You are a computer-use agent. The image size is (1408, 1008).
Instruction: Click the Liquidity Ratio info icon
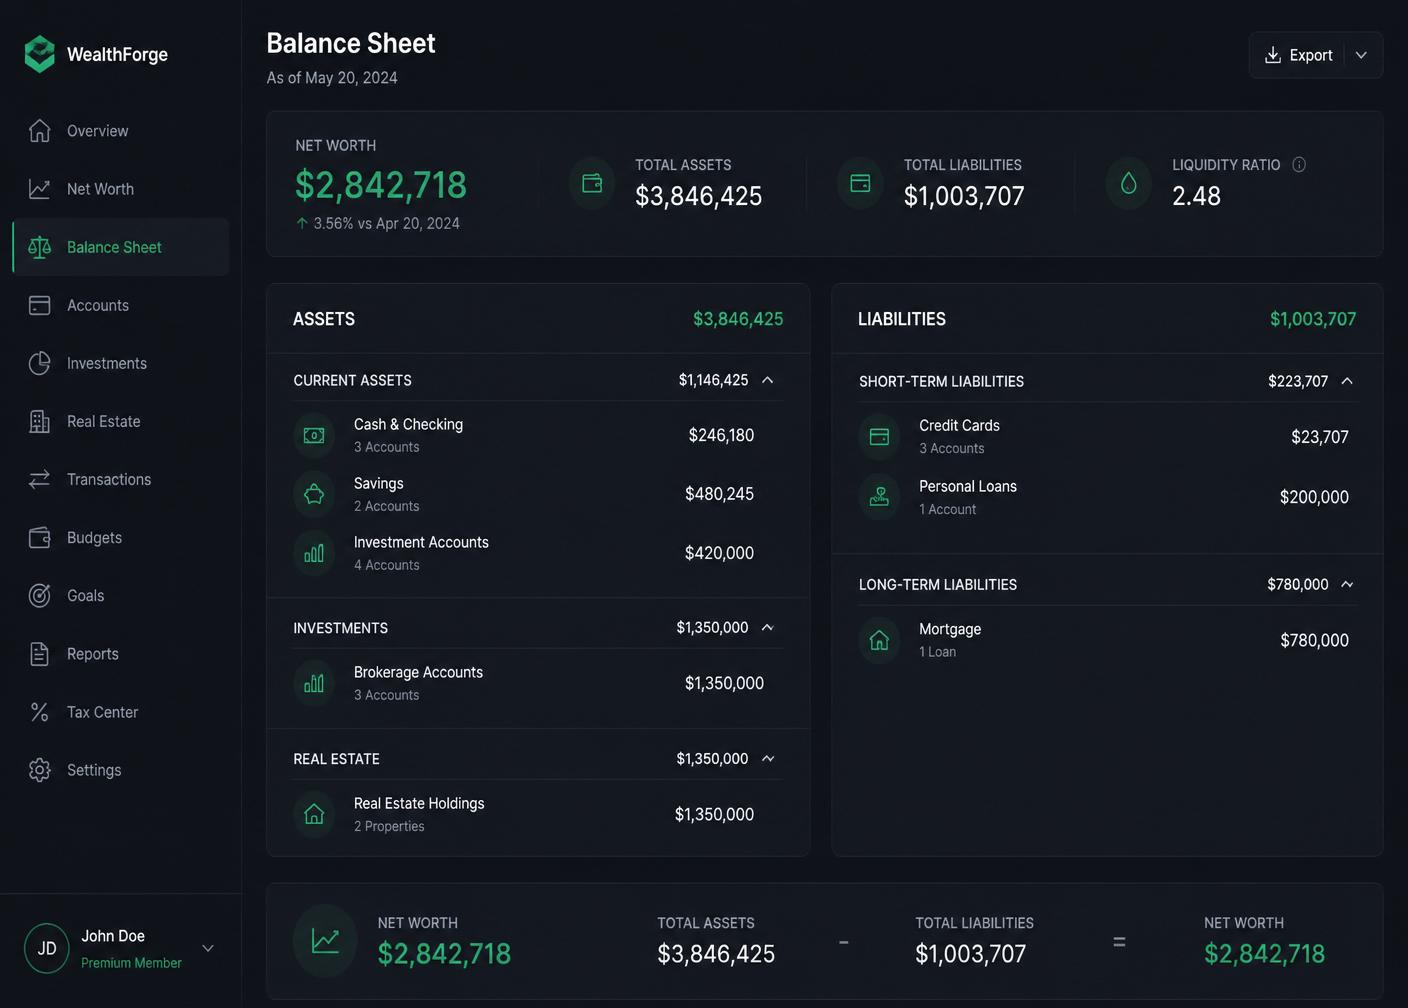[x=1299, y=165]
